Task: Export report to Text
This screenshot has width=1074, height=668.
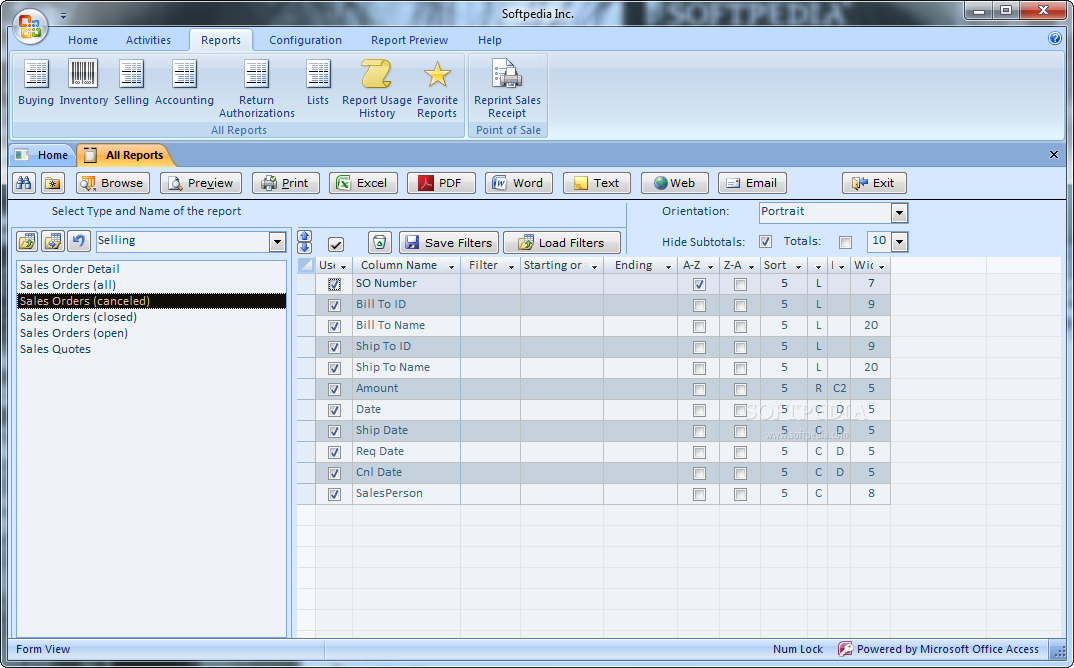Action: pyautogui.click(x=597, y=183)
